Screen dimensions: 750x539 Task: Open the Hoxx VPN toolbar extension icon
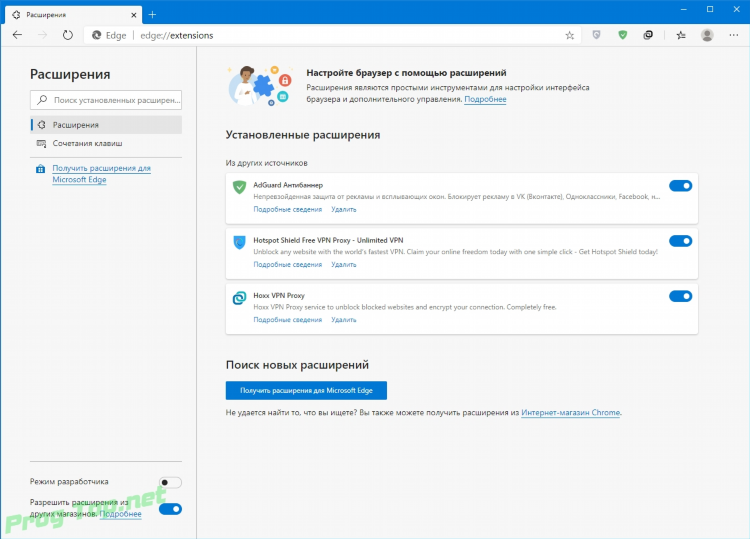(x=648, y=35)
